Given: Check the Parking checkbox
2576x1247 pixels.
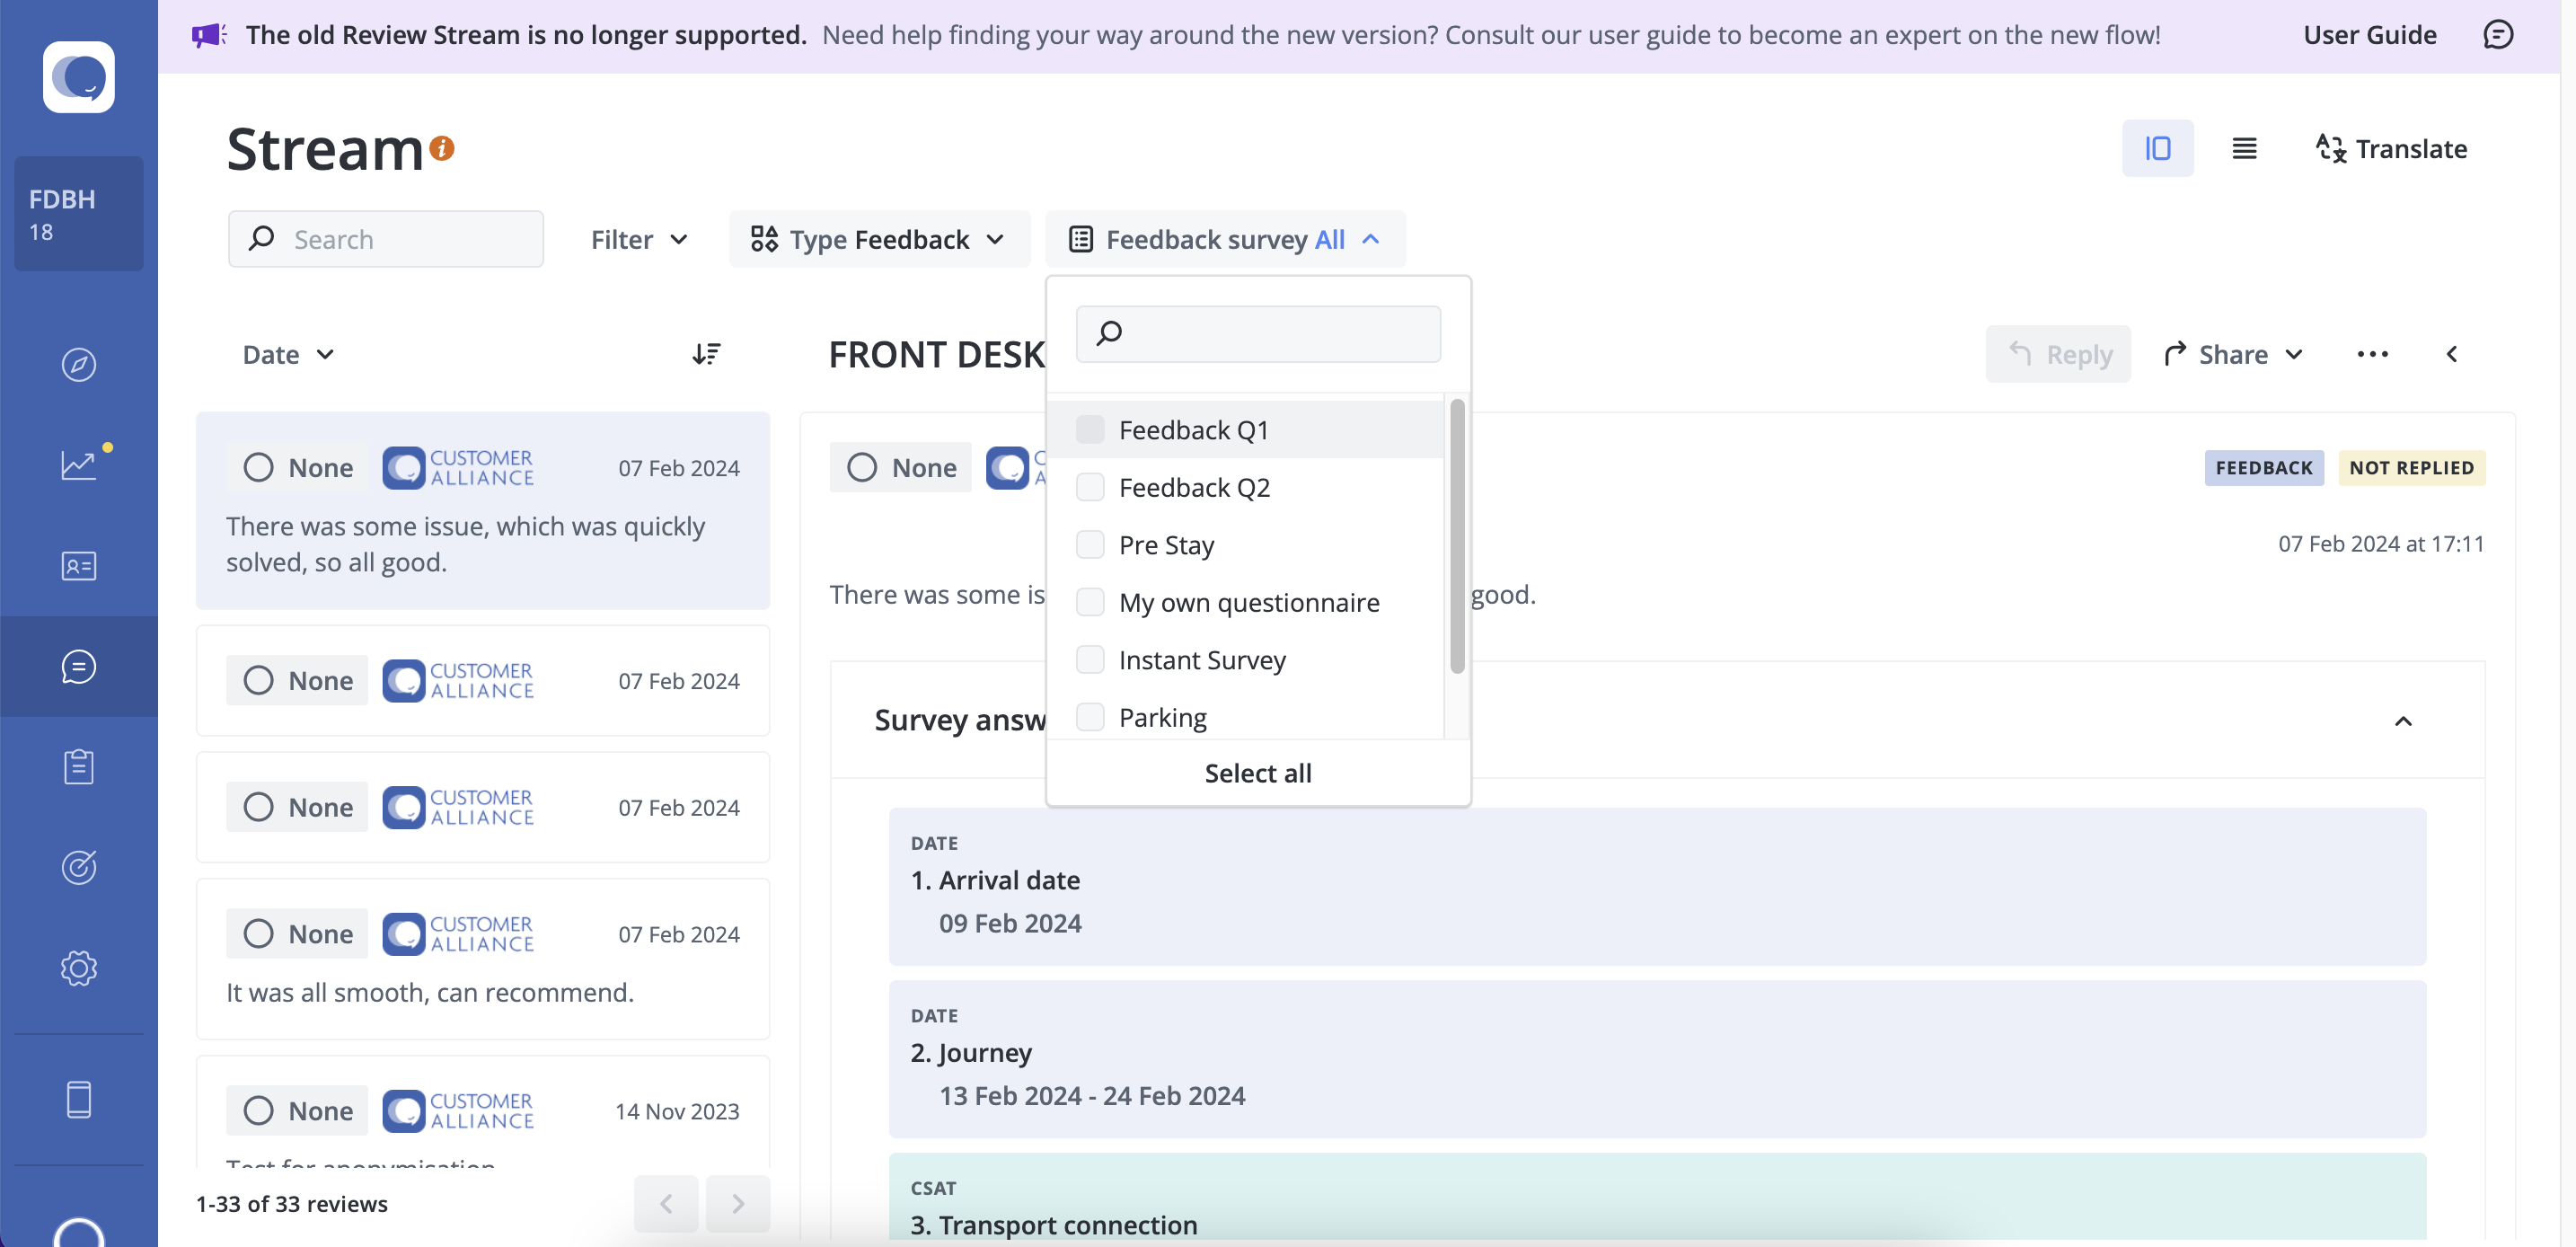Looking at the screenshot, I should [1090, 717].
